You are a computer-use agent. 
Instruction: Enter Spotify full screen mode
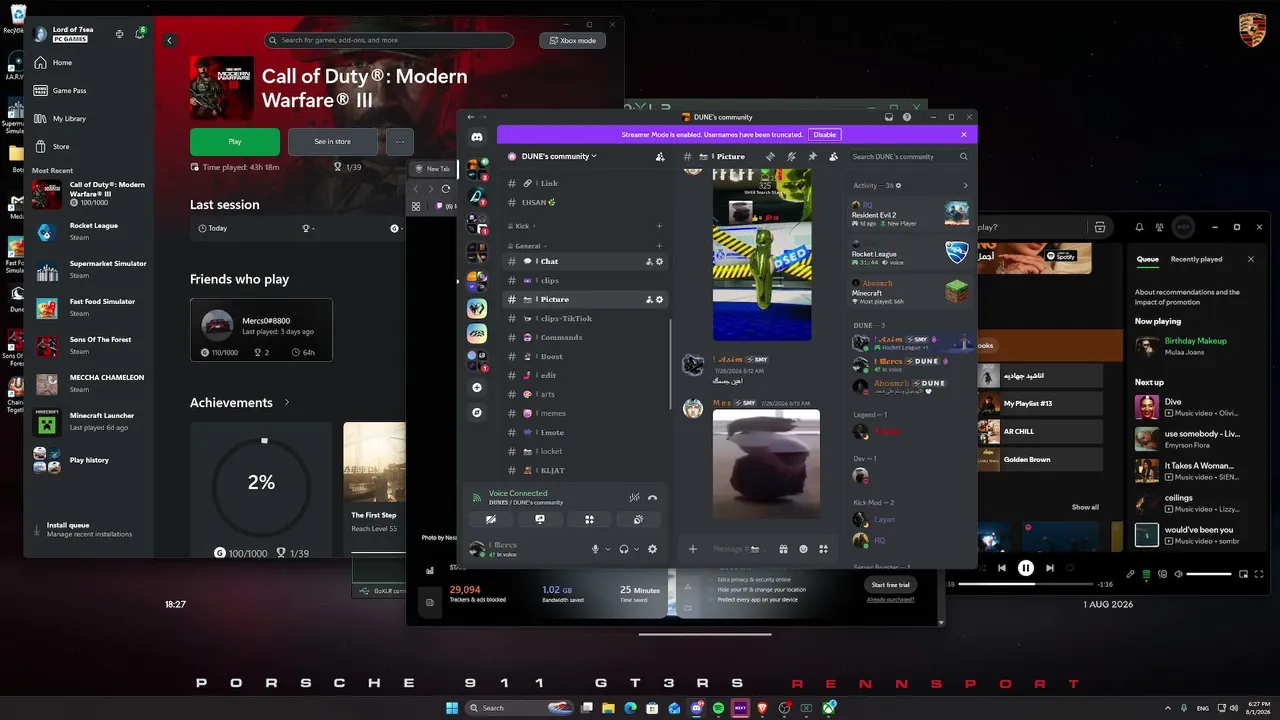(1259, 574)
